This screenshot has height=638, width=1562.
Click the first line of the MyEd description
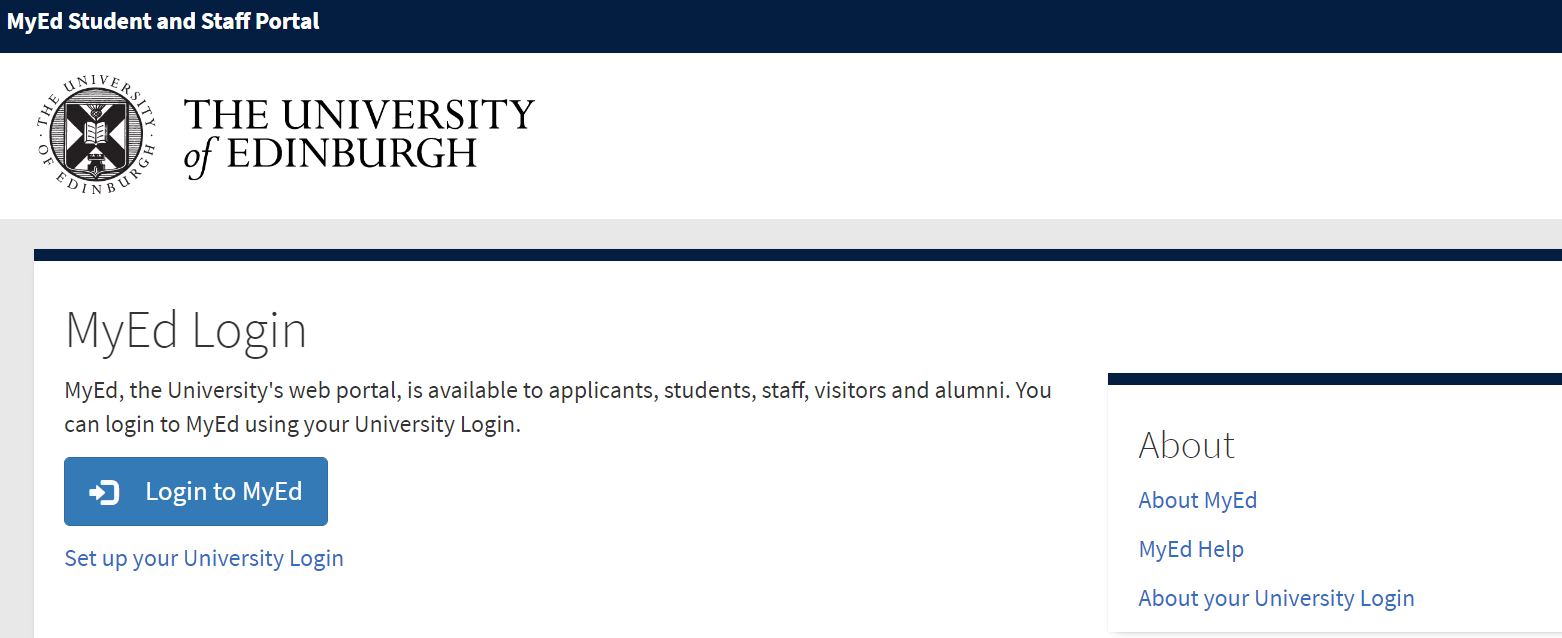[557, 390]
